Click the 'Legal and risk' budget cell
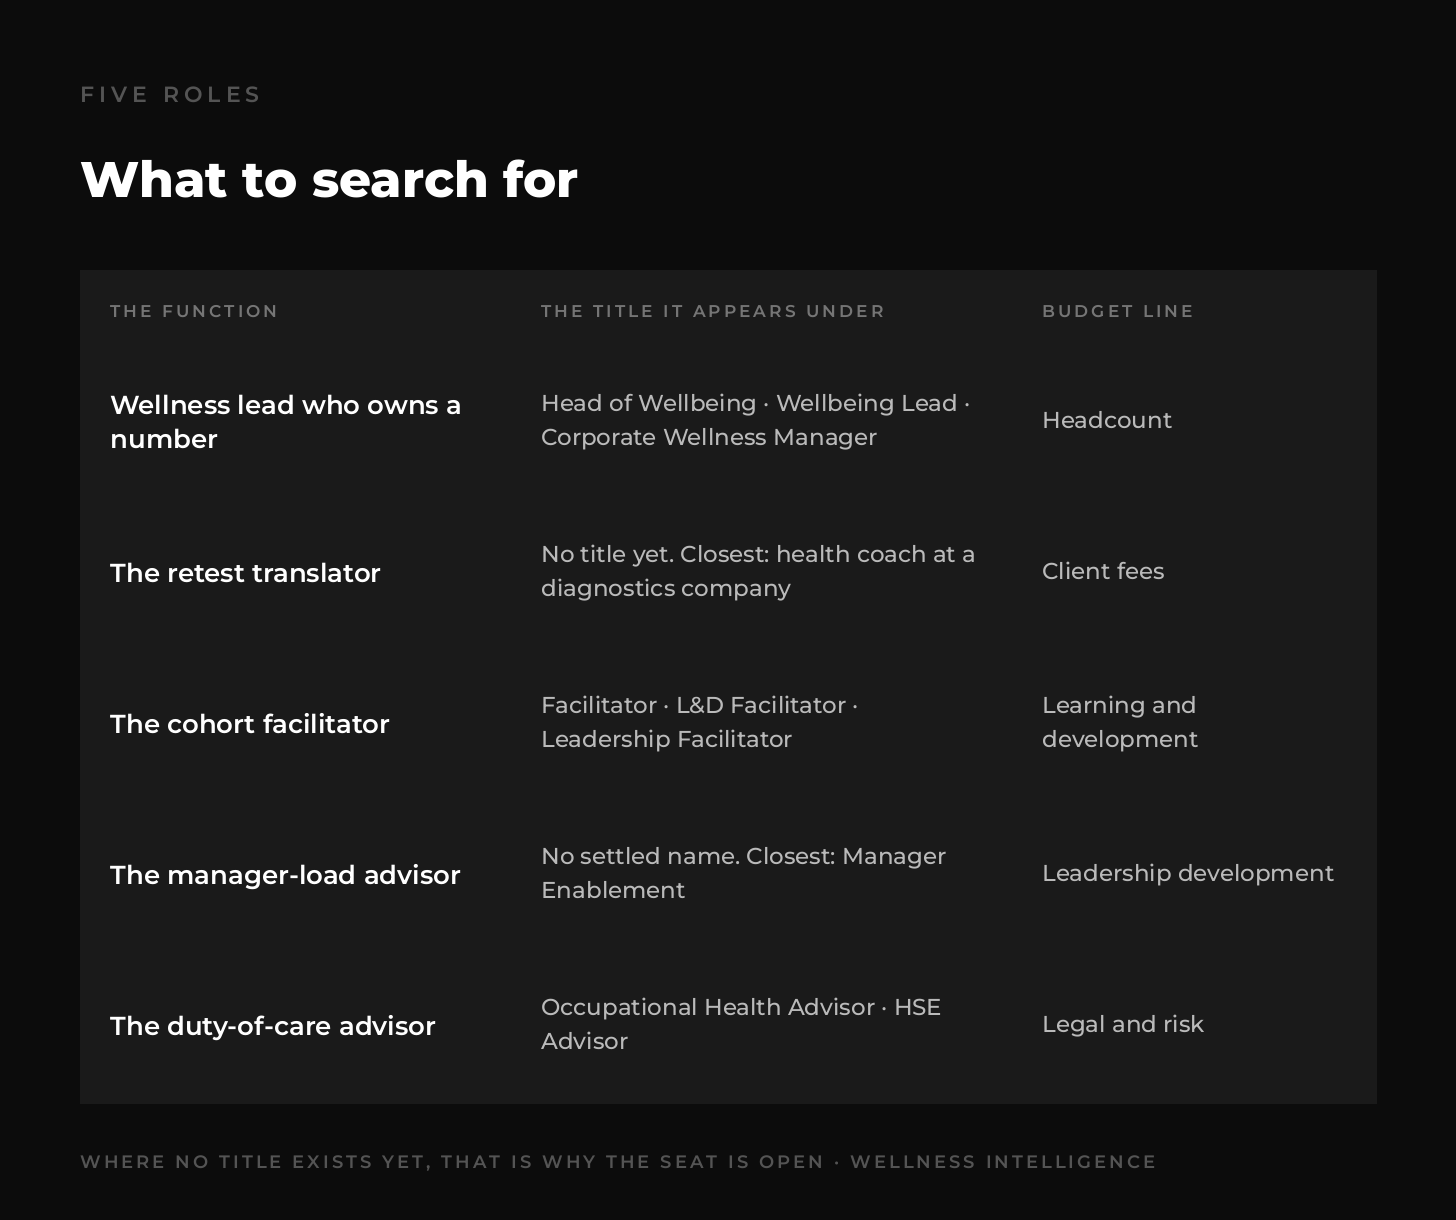1456x1220 pixels. pos(1123,1024)
